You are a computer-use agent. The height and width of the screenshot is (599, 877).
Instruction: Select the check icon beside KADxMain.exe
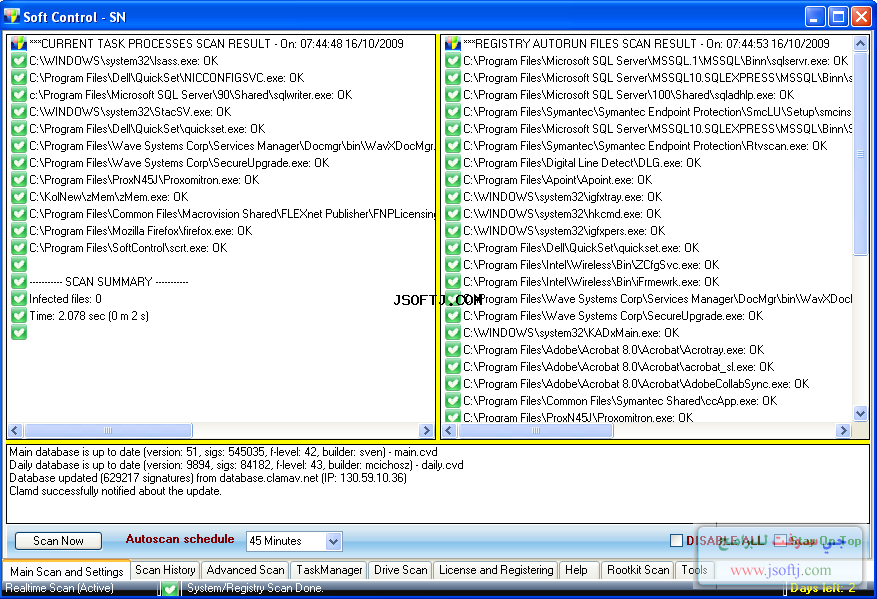[x=452, y=333]
